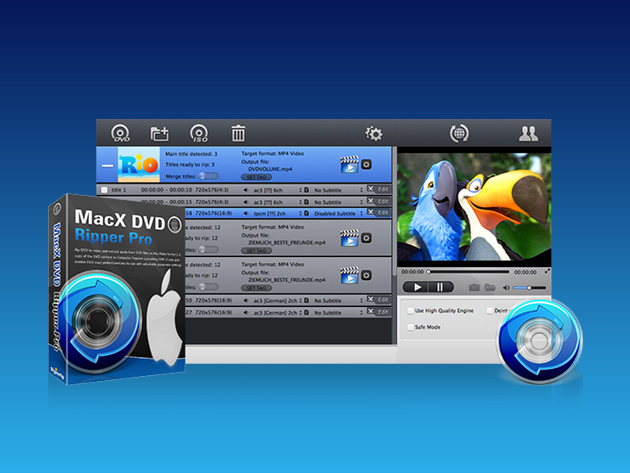Enable the Safe Mode checkbox
The height and width of the screenshot is (473, 630).
tap(408, 327)
